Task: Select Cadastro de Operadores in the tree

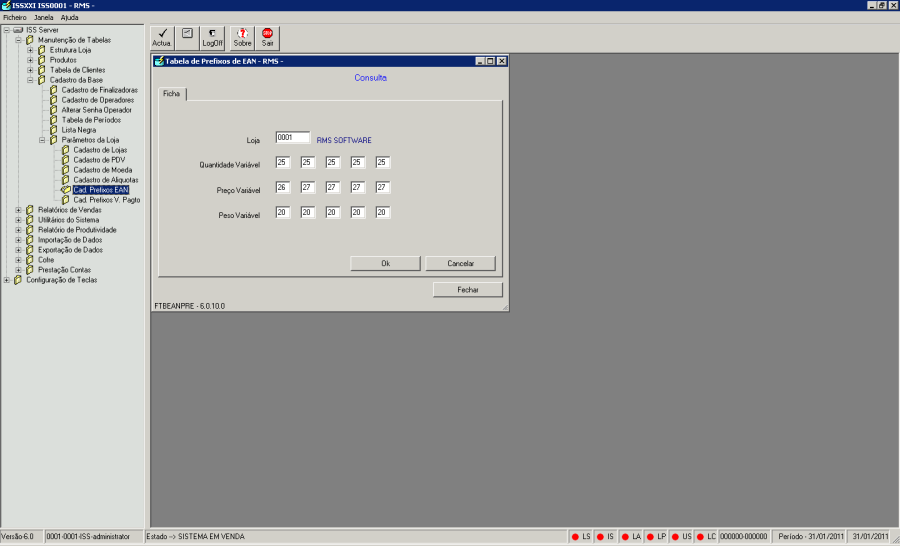Action: click(x=98, y=100)
